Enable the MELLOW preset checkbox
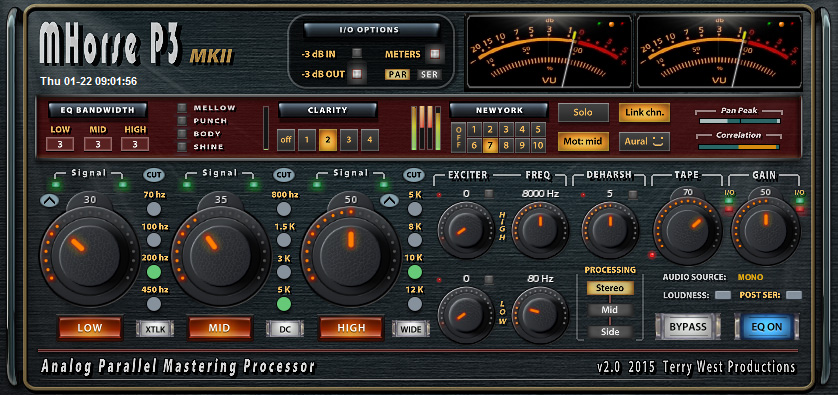This screenshot has height=395, width=838. pyautogui.click(x=182, y=107)
